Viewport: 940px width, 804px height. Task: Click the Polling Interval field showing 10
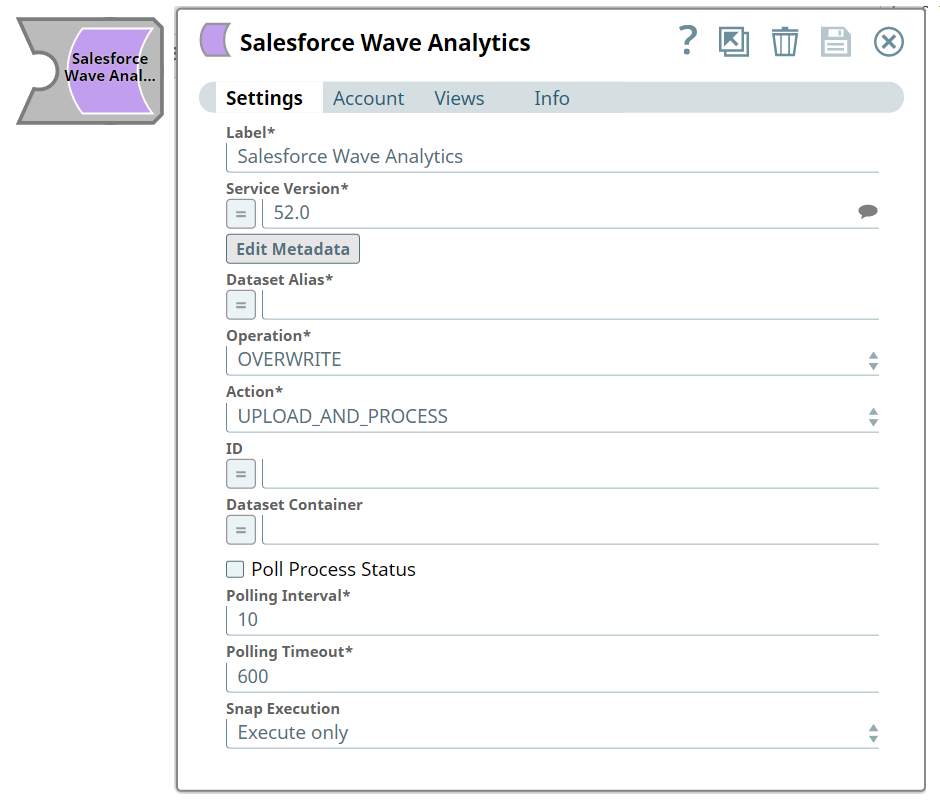click(552, 620)
